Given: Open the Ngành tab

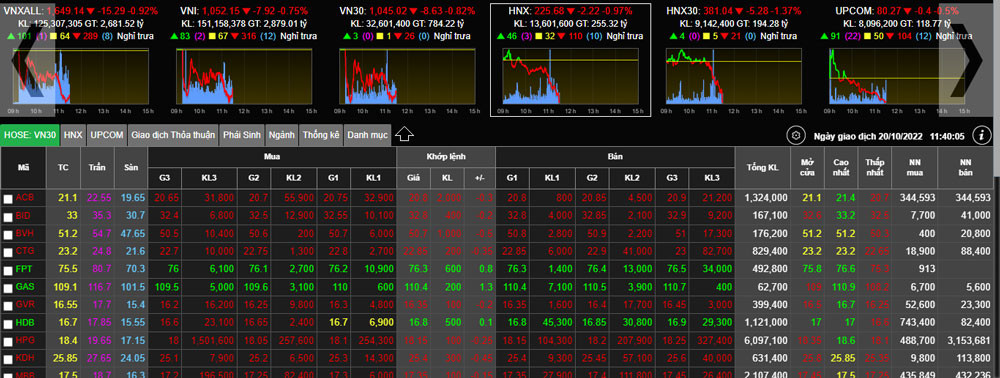Looking at the screenshot, I should click(281, 135).
